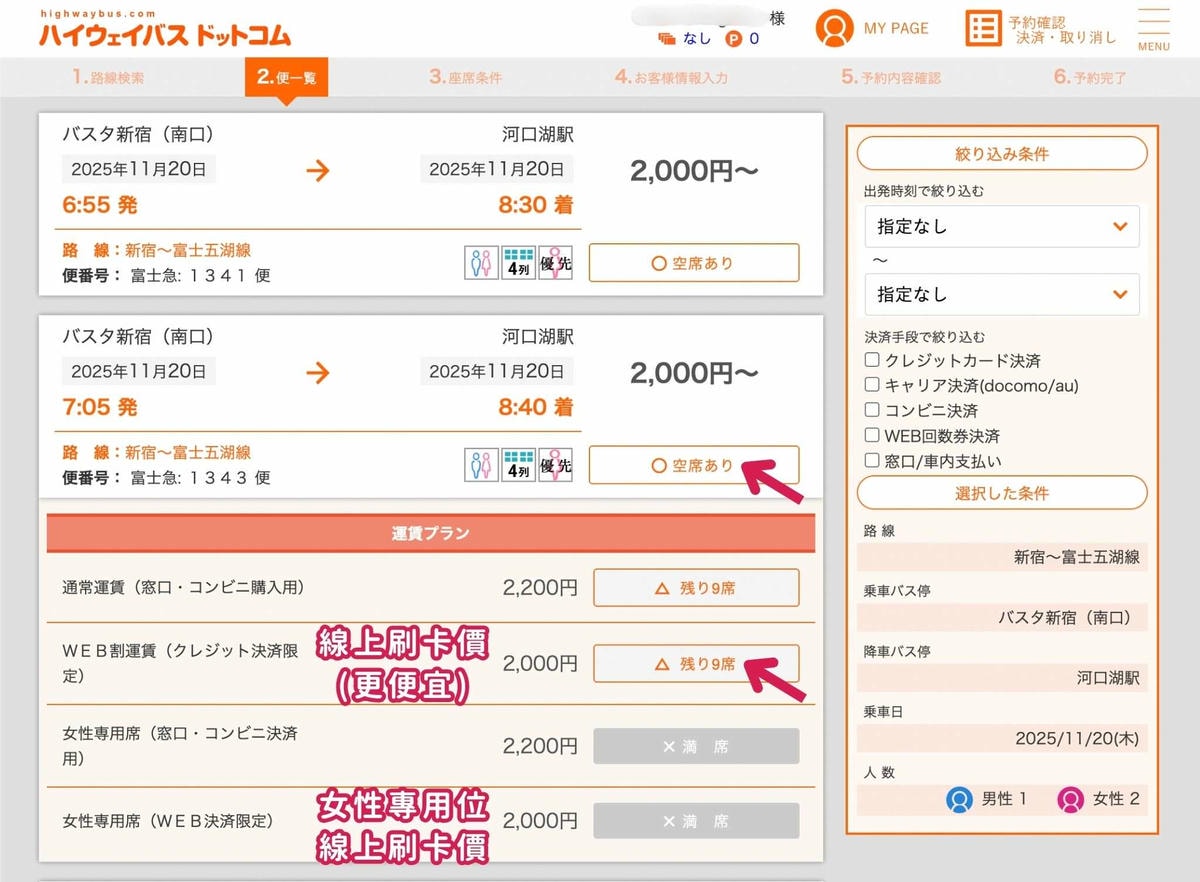The image size is (1200, 882).
Task: Click 4列 seat icon on 1343便 card
Action: (x=519, y=465)
